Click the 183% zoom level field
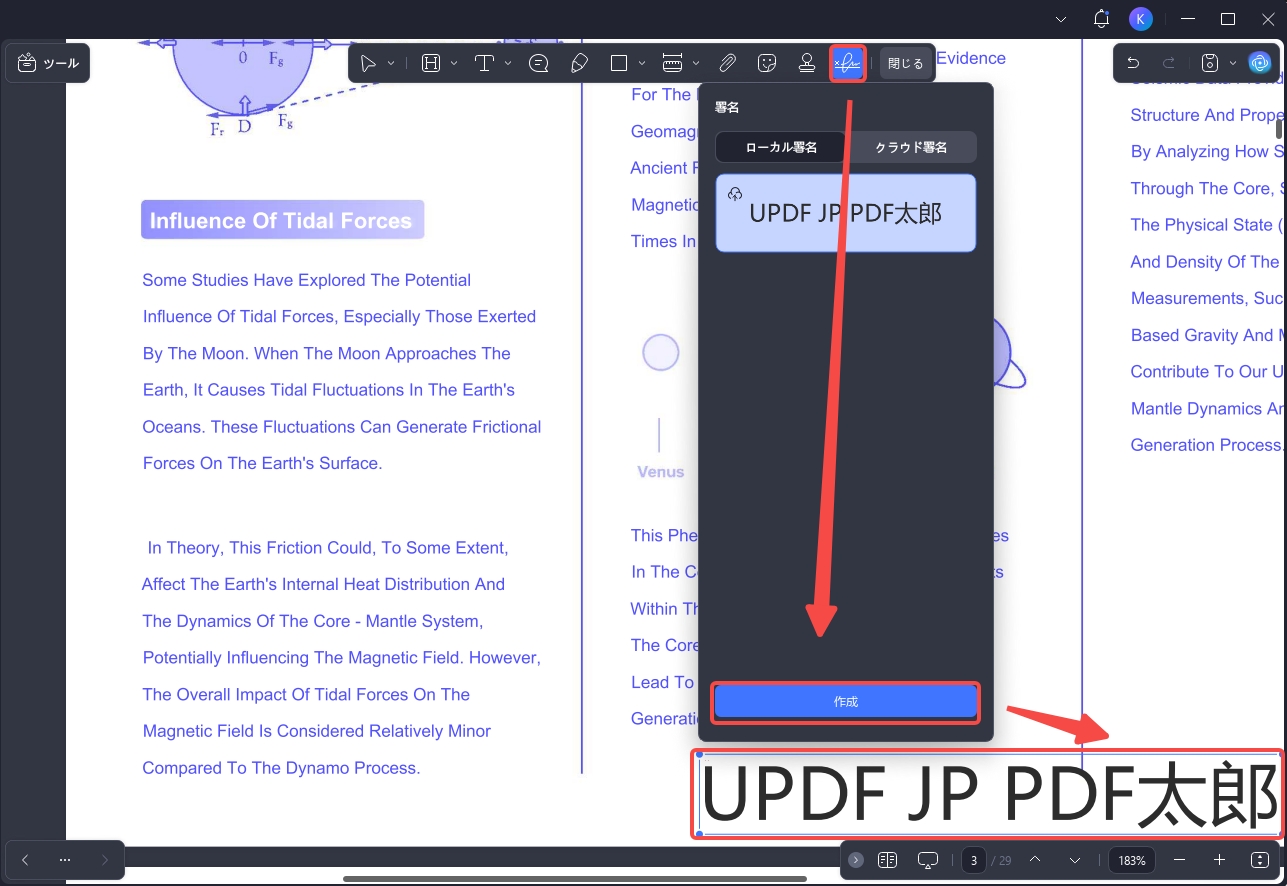The image size is (1287, 886). click(x=1132, y=860)
